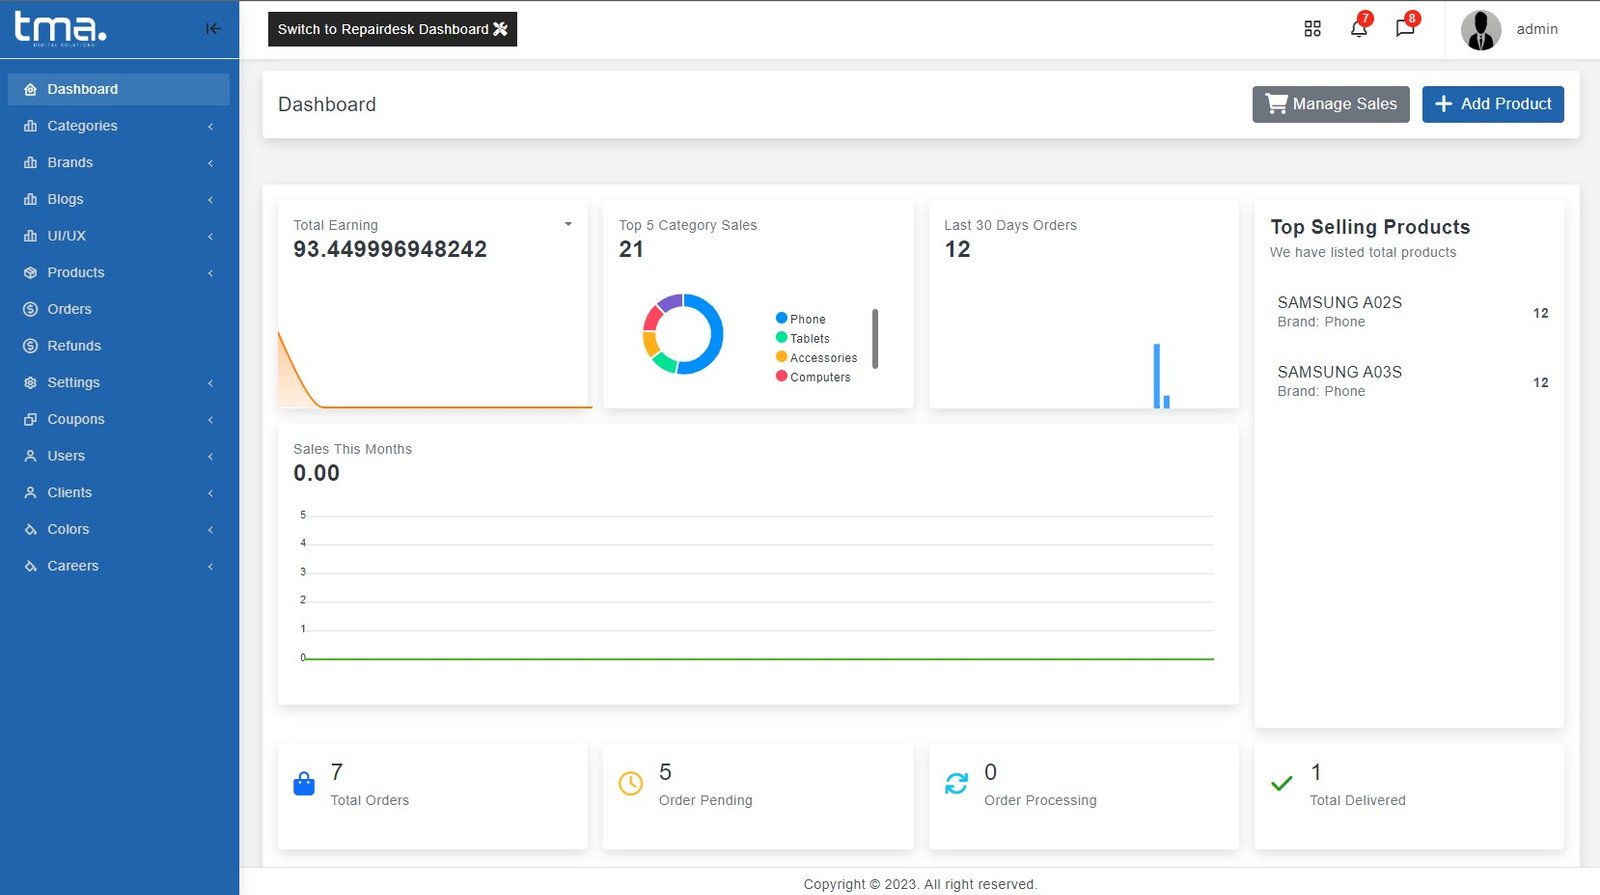Viewport: 1600px width, 895px height.
Task: Open Orders in the sidebar
Action: pos(69,310)
